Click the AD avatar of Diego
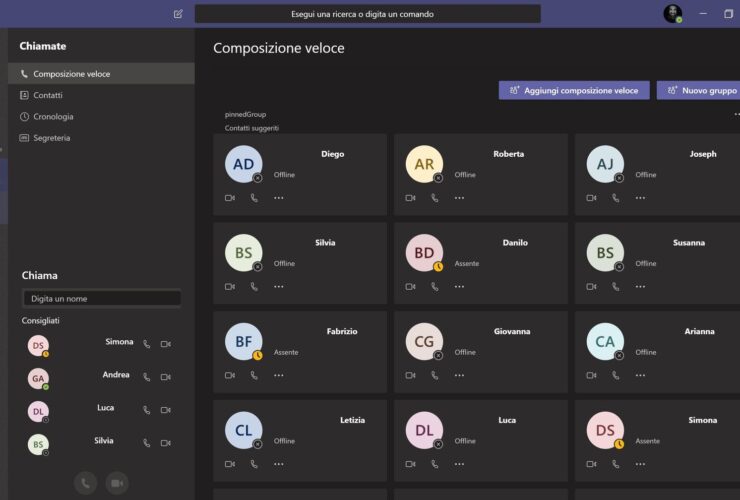This screenshot has width=740, height=500. 244,164
